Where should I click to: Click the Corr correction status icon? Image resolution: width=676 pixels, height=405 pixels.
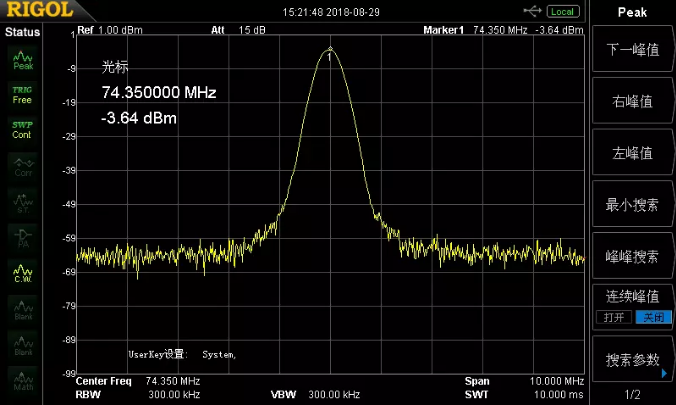tap(22, 166)
